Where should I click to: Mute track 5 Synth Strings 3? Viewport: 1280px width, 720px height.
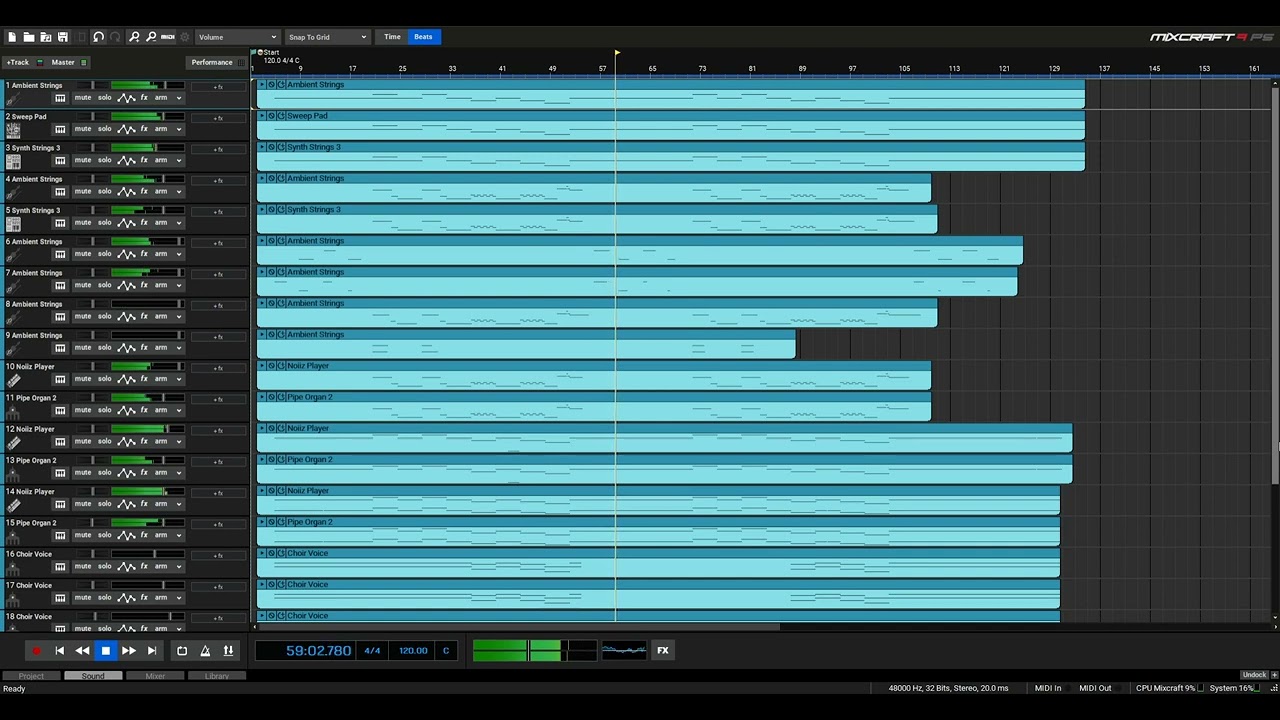(82, 223)
